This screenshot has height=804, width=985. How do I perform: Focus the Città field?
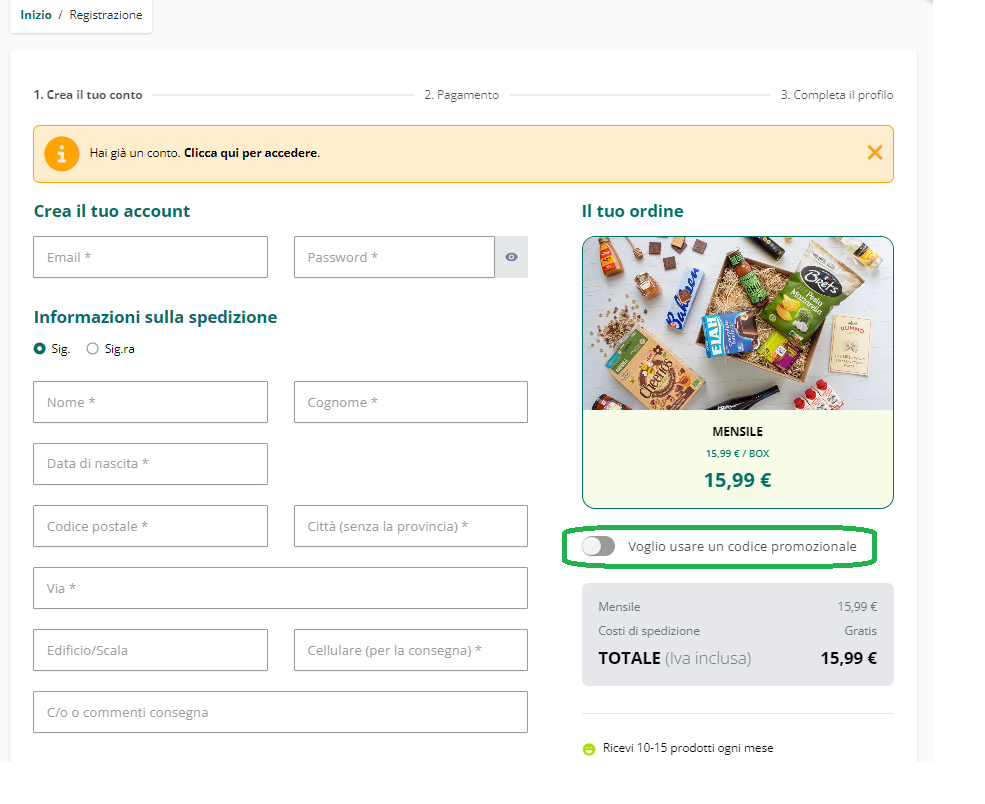pyautogui.click(x=411, y=526)
